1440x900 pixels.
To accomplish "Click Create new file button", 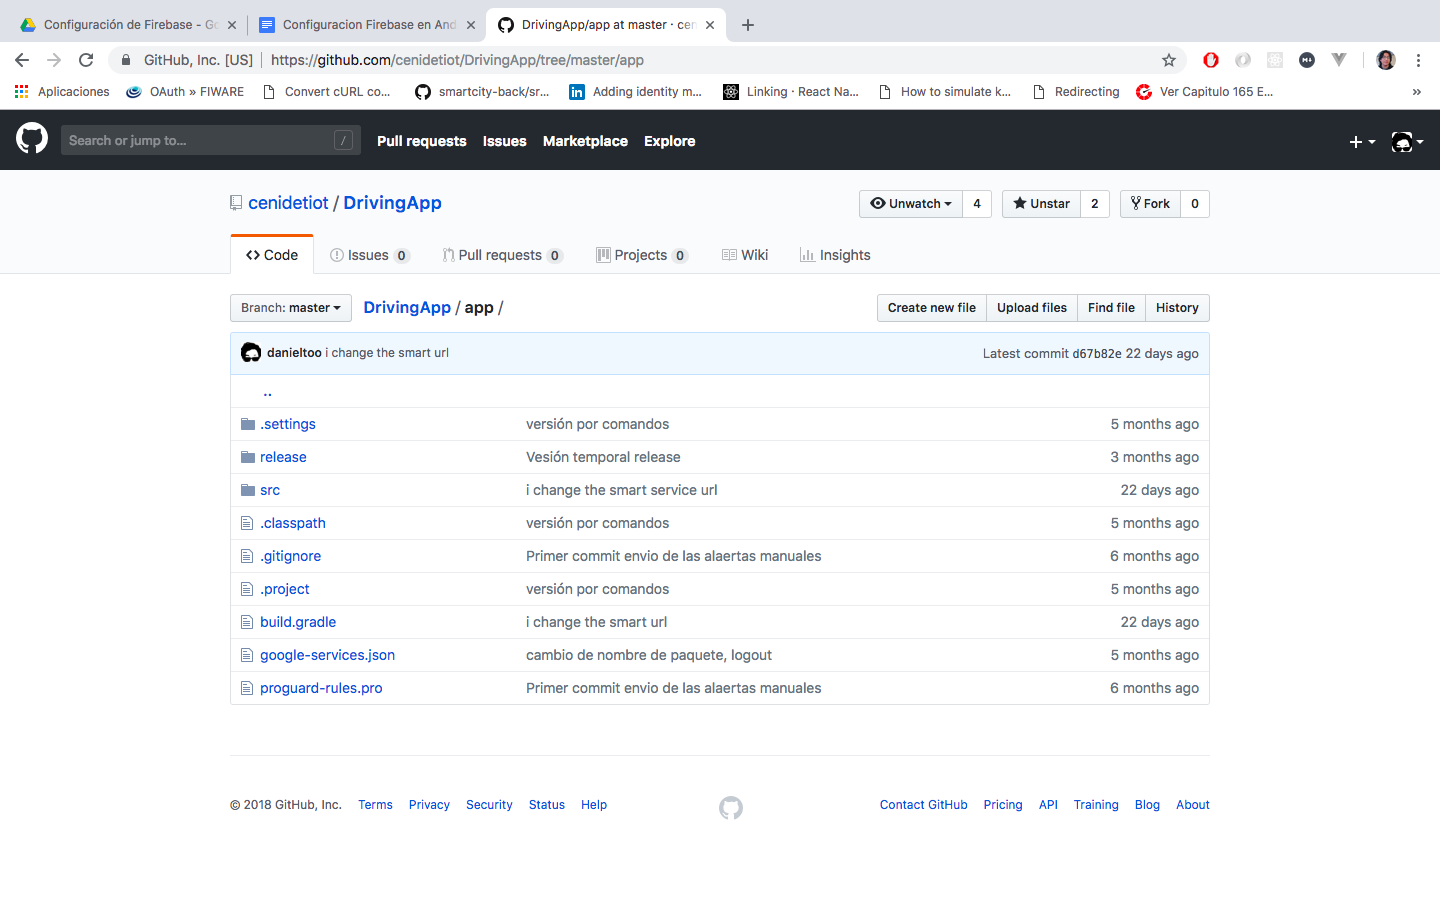I will coord(932,308).
